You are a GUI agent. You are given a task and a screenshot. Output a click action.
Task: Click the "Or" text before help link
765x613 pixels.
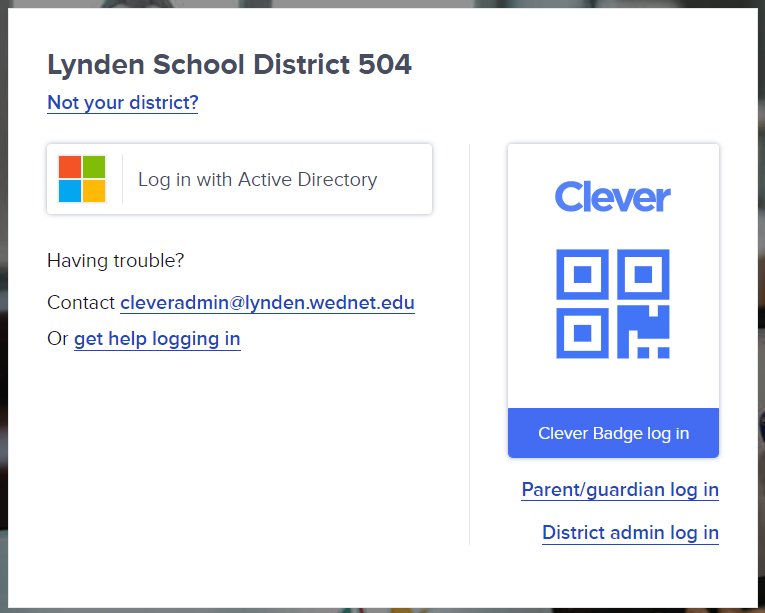58,339
